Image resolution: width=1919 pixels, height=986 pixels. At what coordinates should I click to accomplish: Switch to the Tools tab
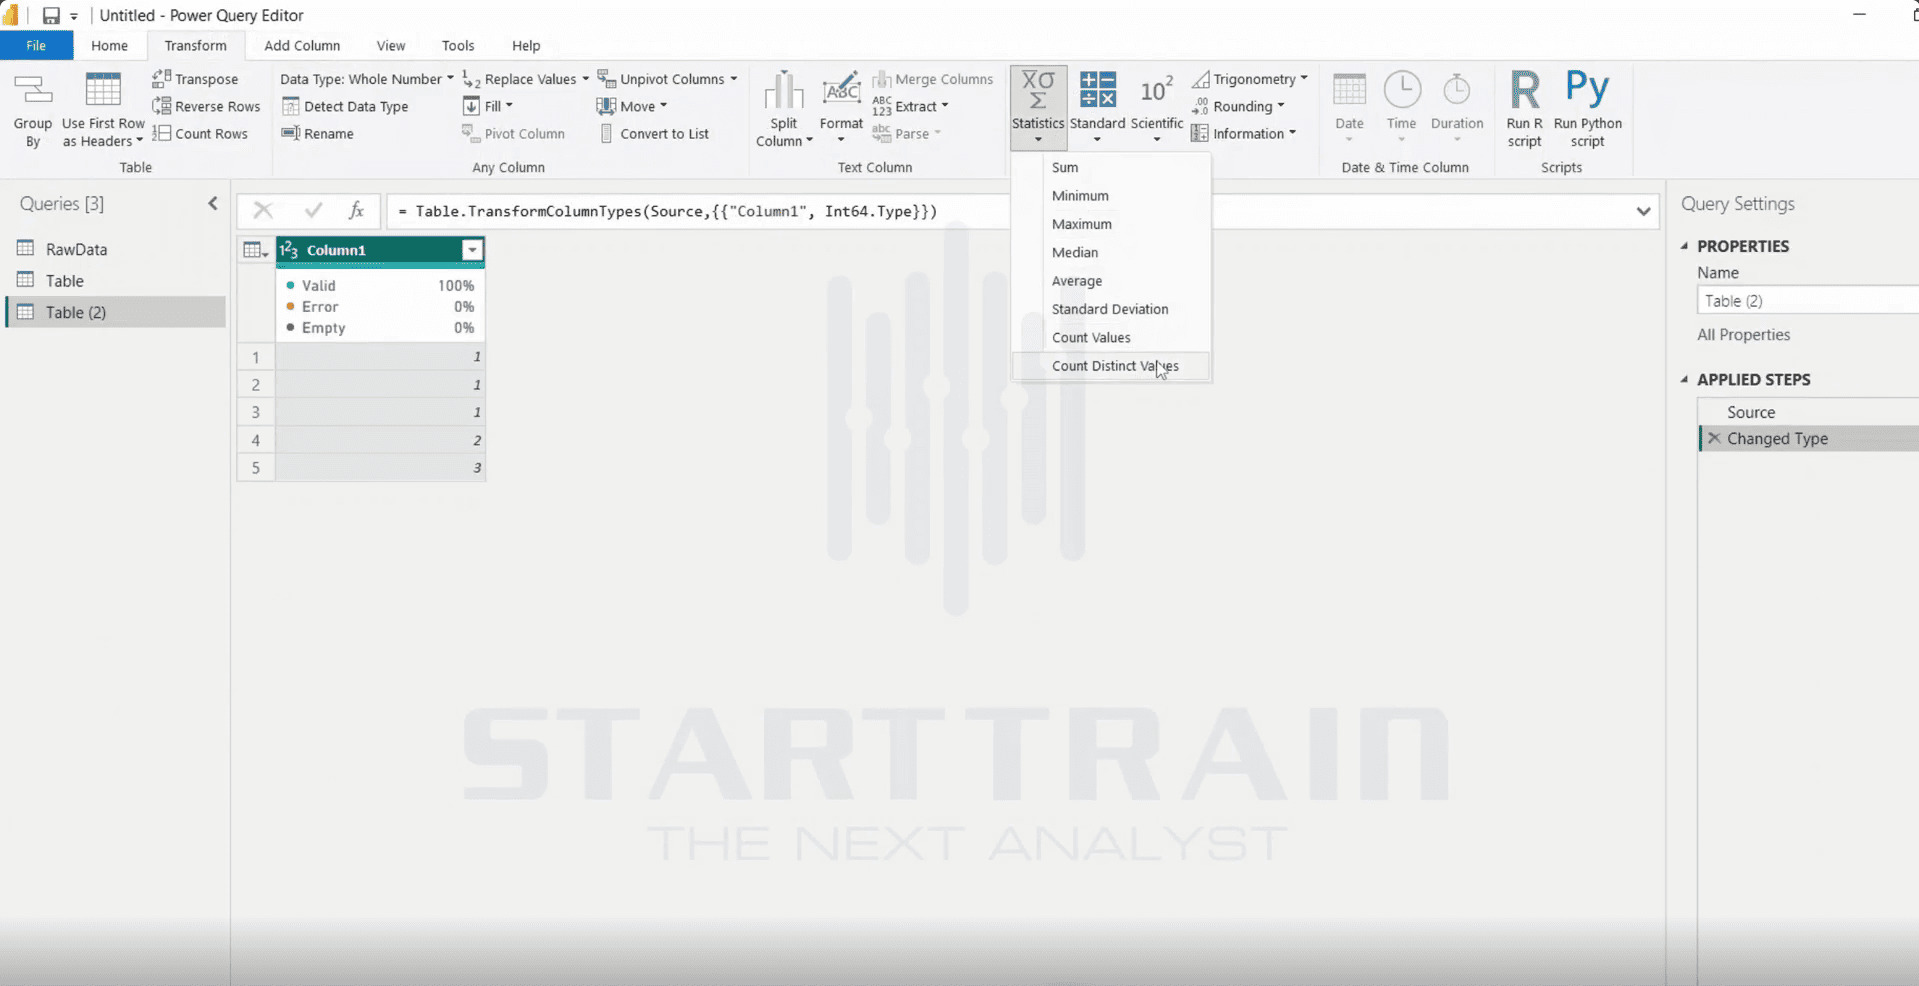458,45
